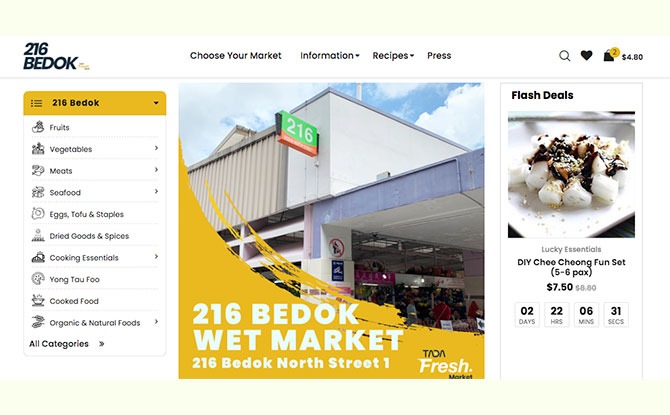Click the Eggs, Tofu & Staples icon
Image resolution: width=670 pixels, height=415 pixels.
pyautogui.click(x=38, y=214)
